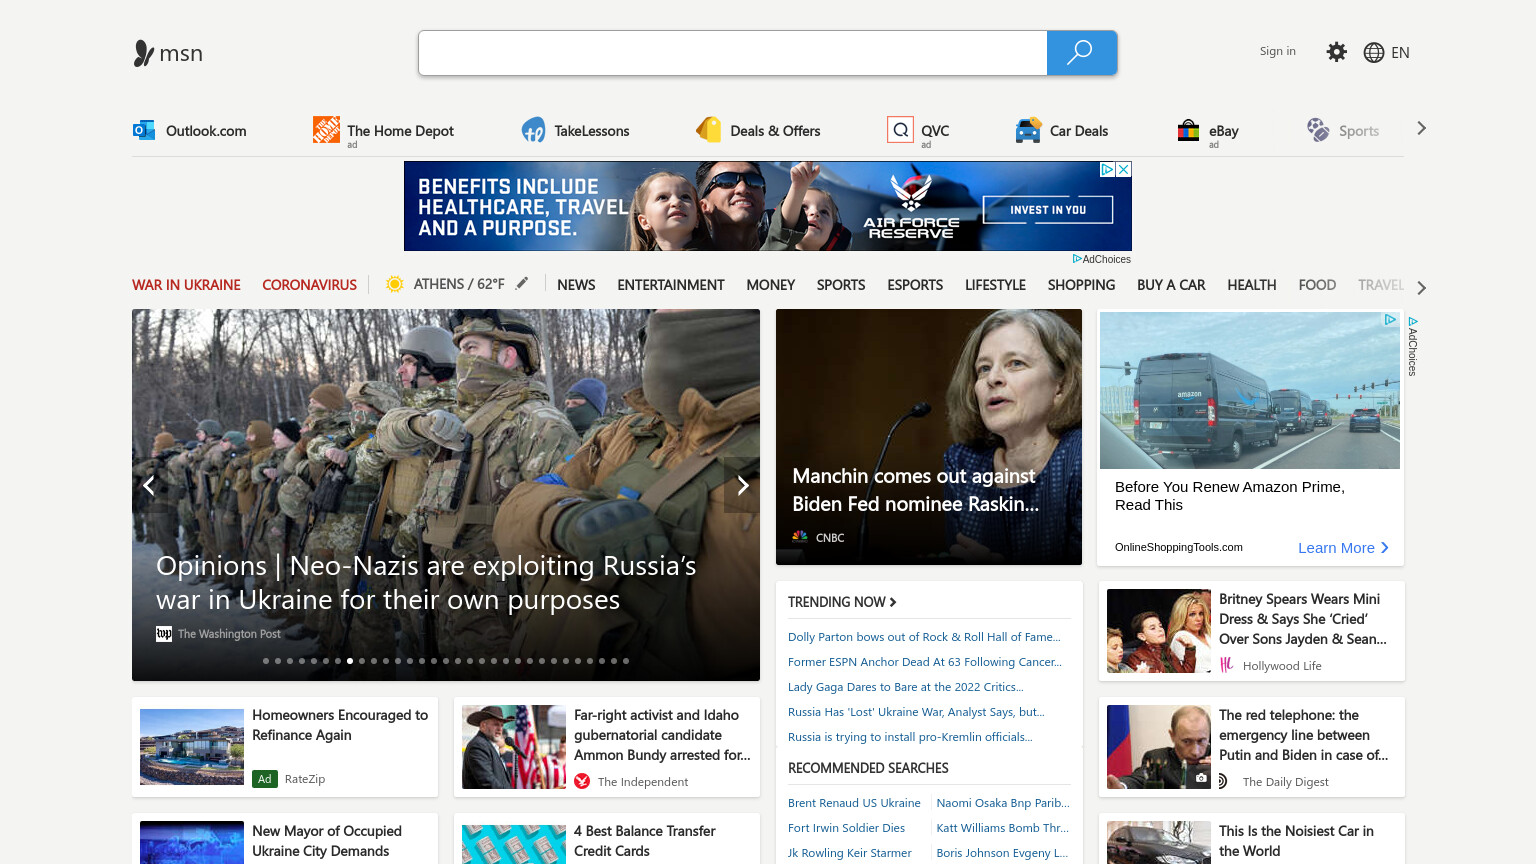Screen dimensions: 1536x864
Task: Jump to last carousel slide dot
Action: 626,661
